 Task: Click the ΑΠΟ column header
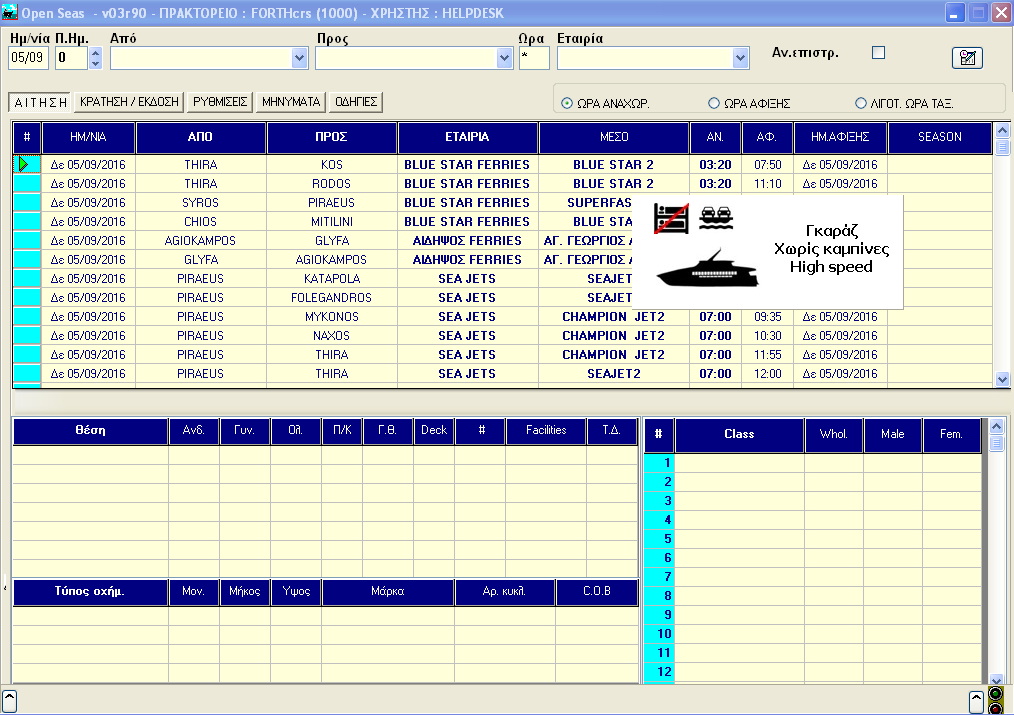[x=200, y=137]
